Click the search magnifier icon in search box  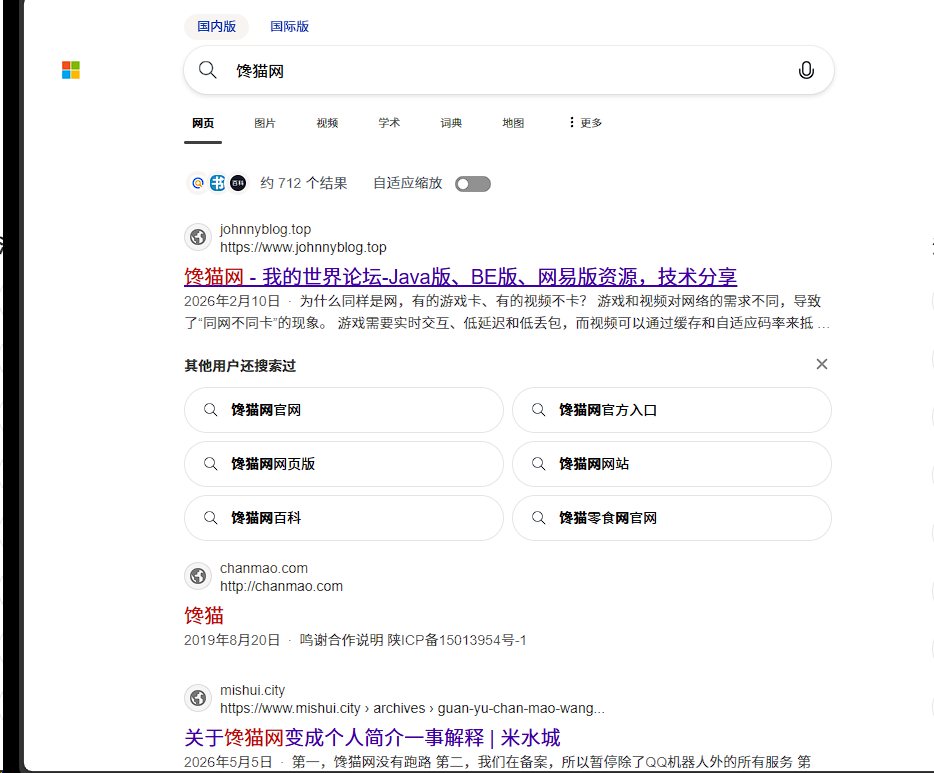(x=207, y=70)
